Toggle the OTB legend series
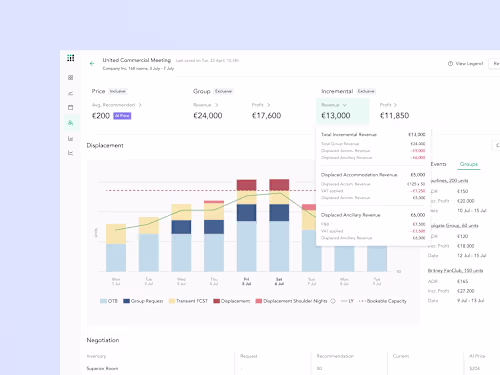The image size is (500, 375). (x=109, y=301)
